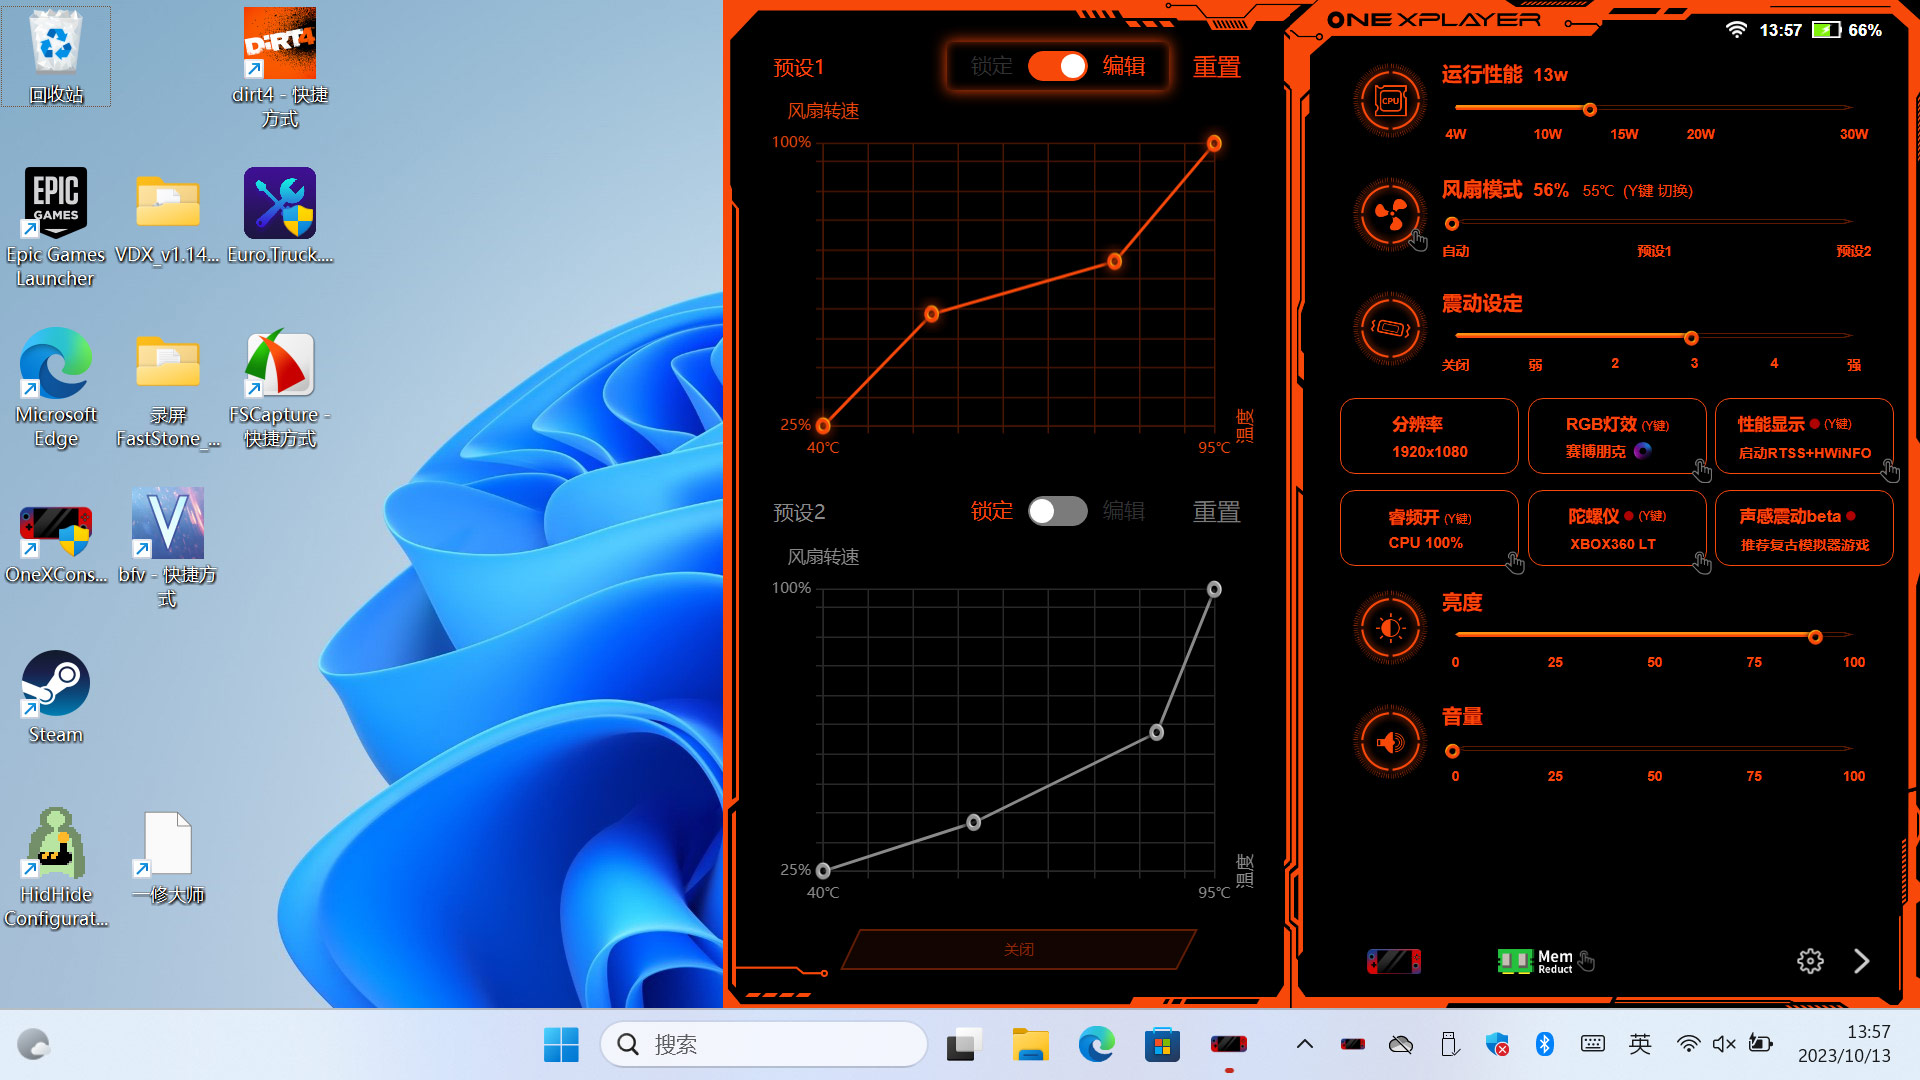Click Bluetooth icon in system tray
The width and height of the screenshot is (1920, 1080).
point(1544,1044)
